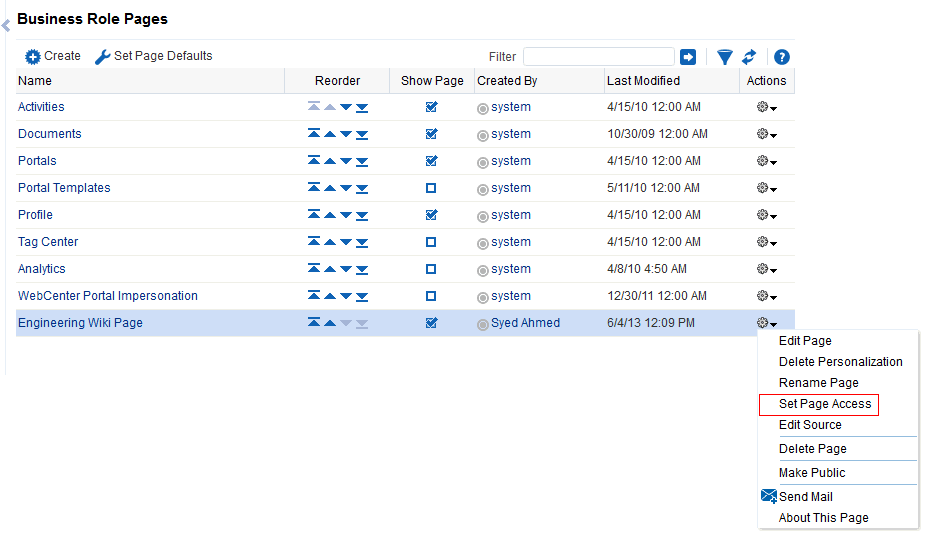The height and width of the screenshot is (547, 938).
Task: Close Actions menu for Engineering Wiki Page
Action: (x=766, y=323)
